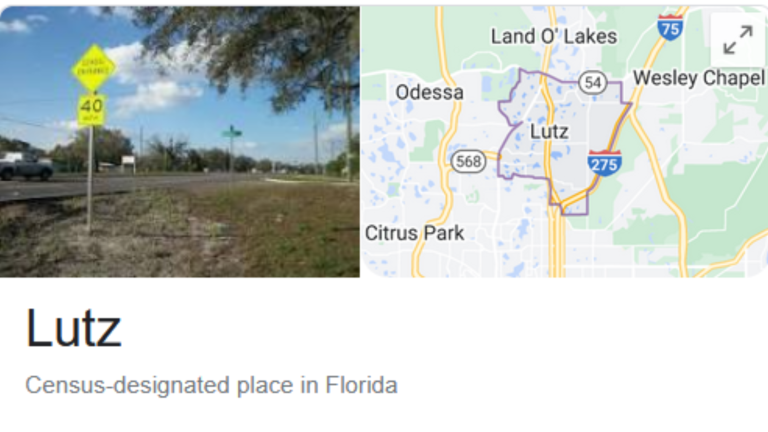768x432 pixels.
Task: Click the Census-designated place in Florida subtitle
Action: (211, 385)
